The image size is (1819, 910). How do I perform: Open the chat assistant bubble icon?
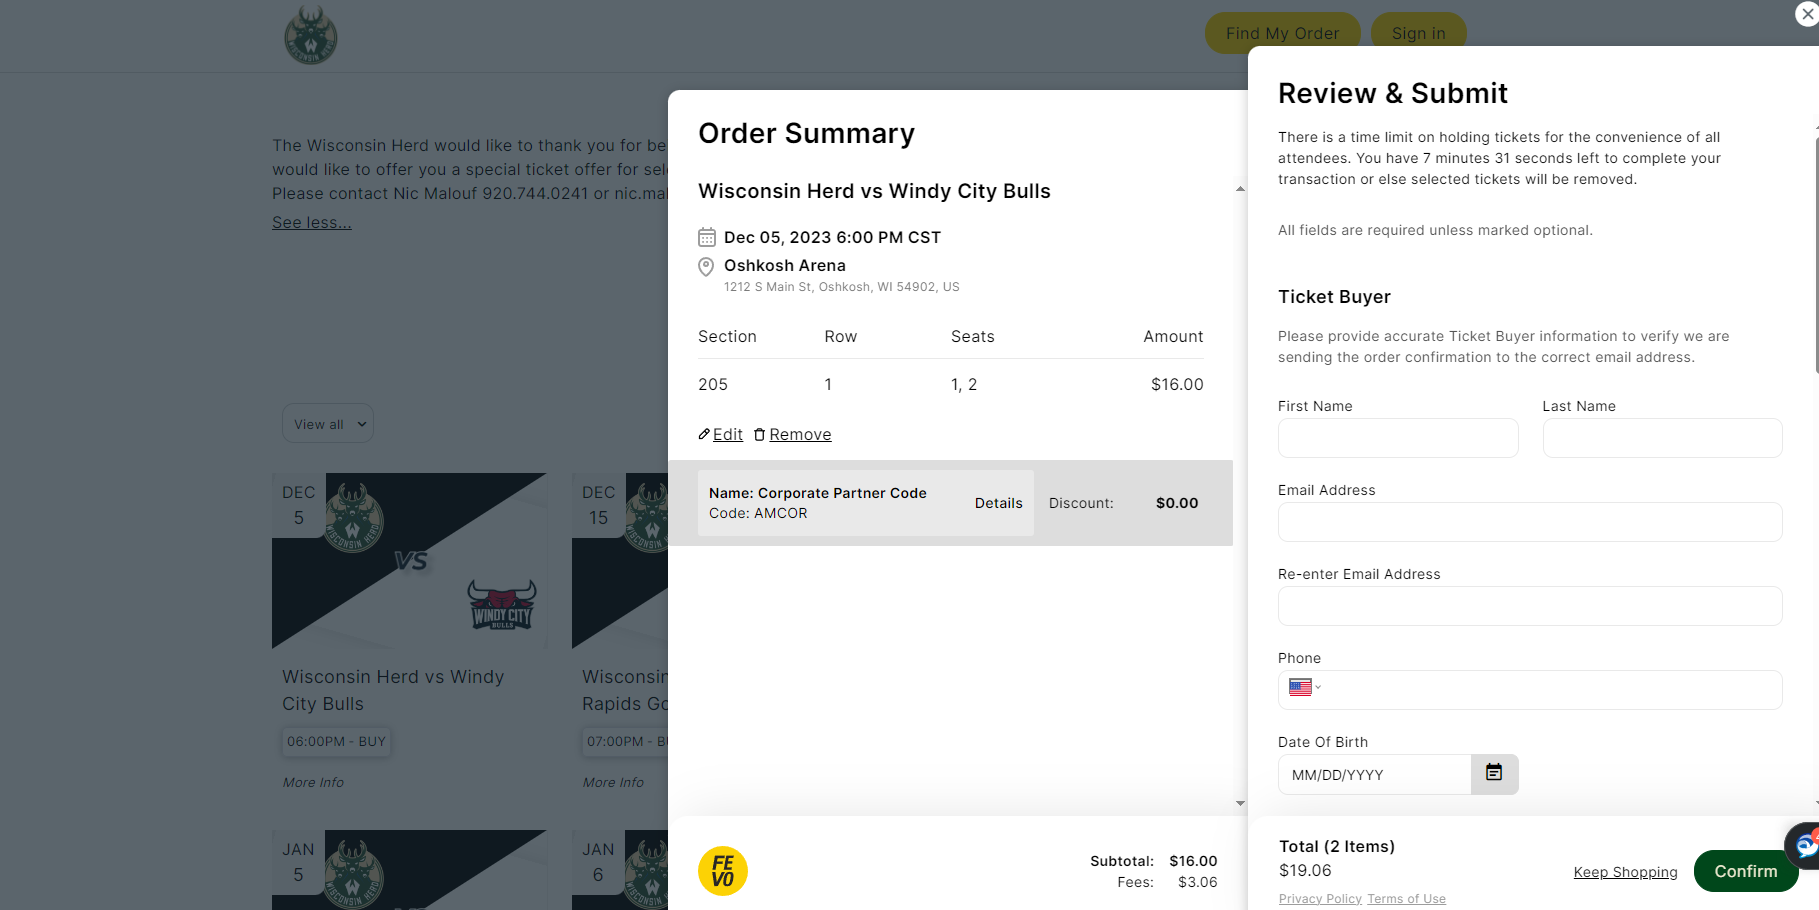point(1804,846)
